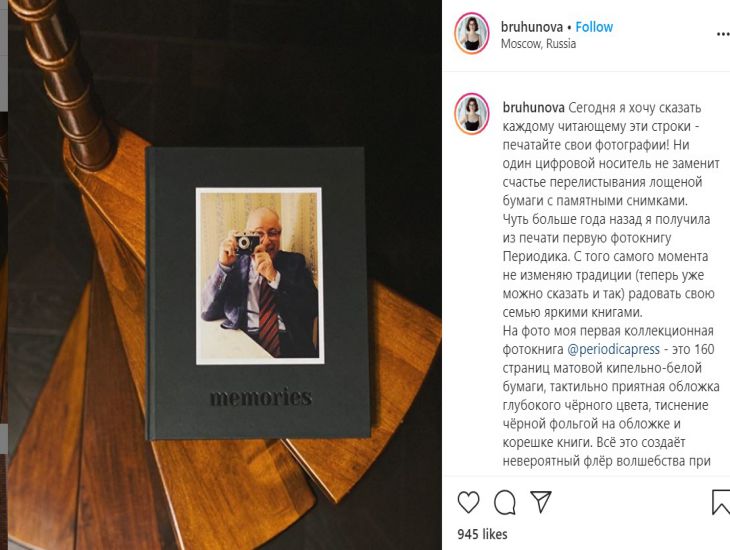
Task: Open bruhunova username in caption
Action: point(534,108)
